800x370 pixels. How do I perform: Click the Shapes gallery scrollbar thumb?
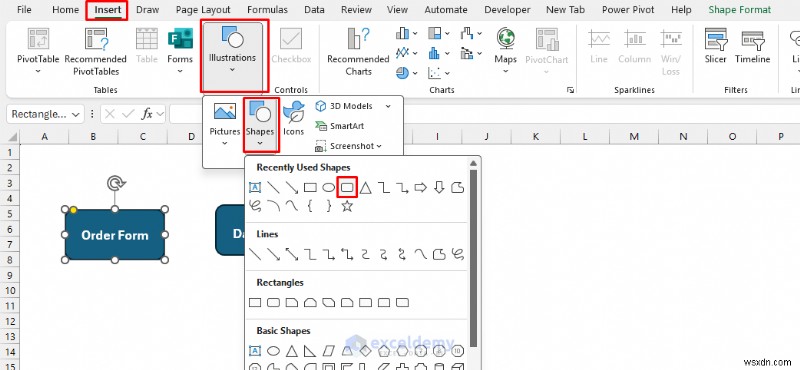point(473,258)
